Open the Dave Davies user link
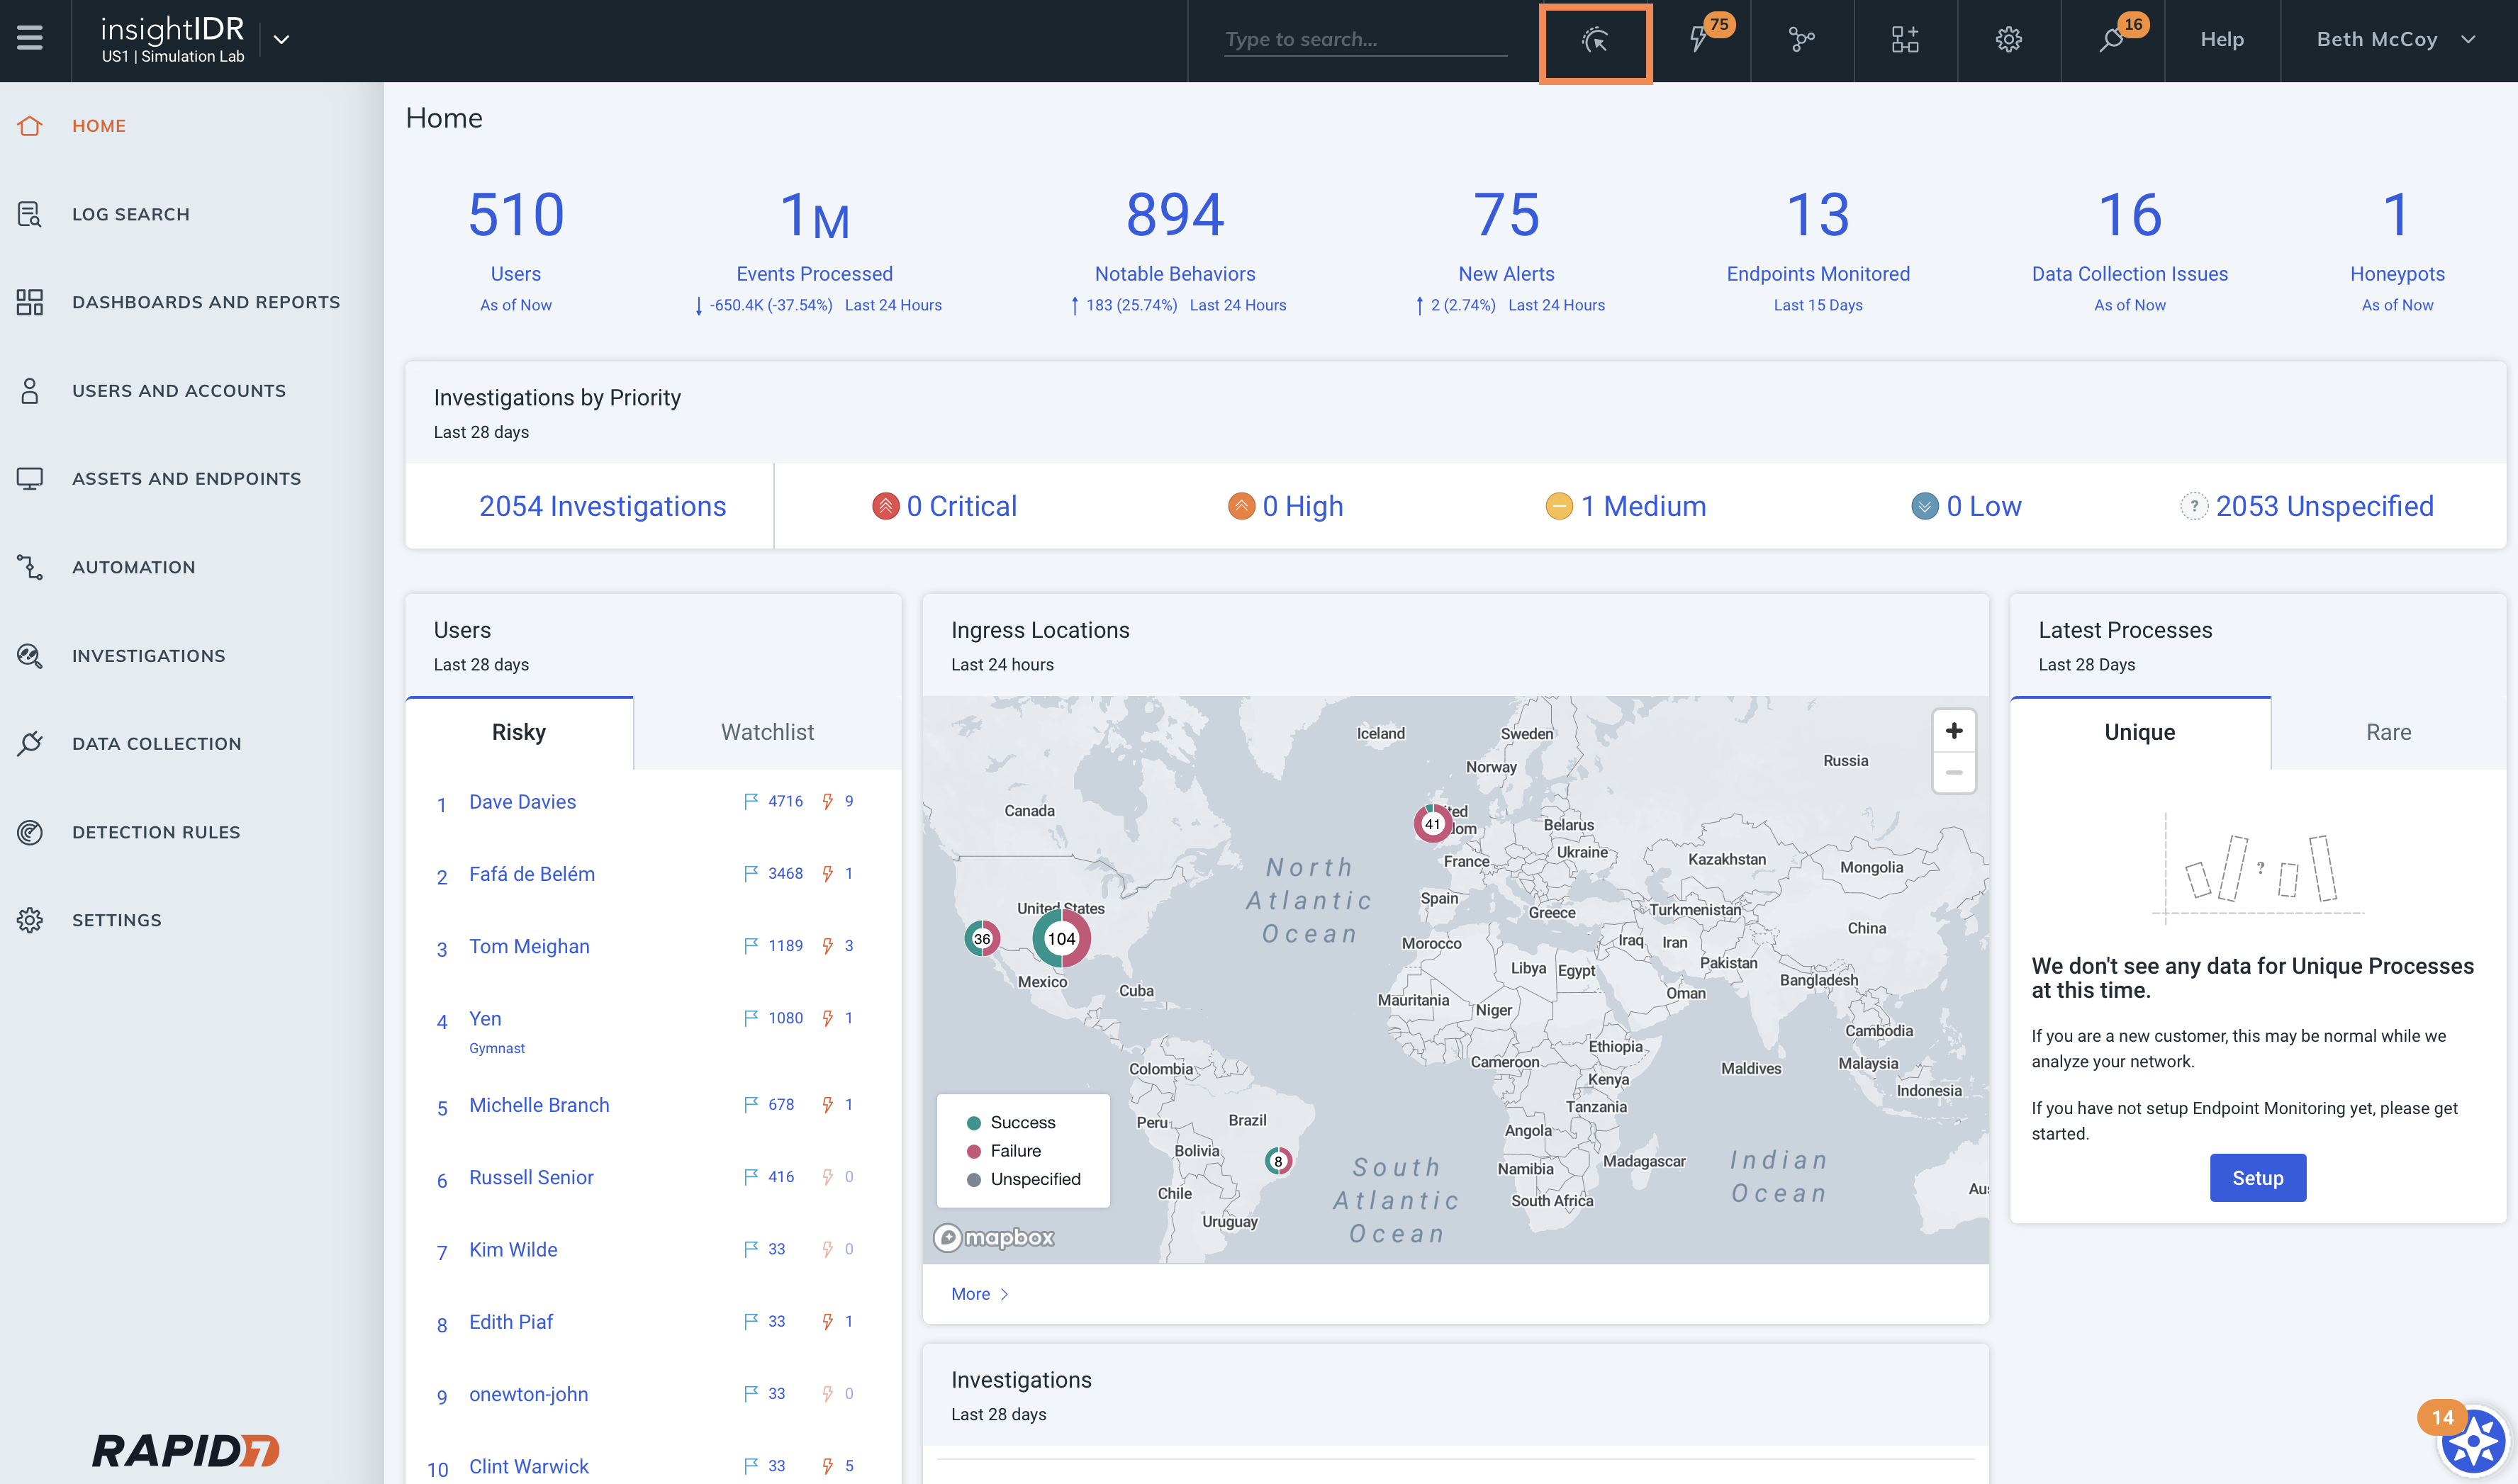 pyautogui.click(x=522, y=802)
